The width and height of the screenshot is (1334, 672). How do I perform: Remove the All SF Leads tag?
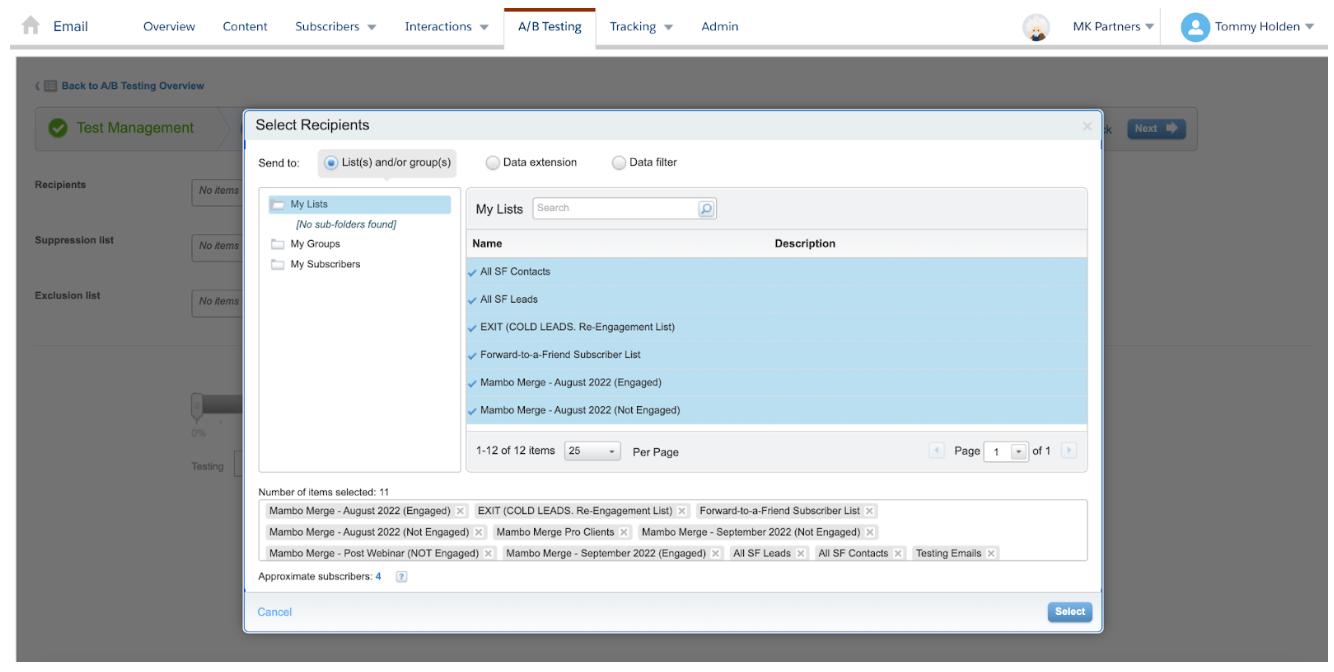(x=801, y=553)
